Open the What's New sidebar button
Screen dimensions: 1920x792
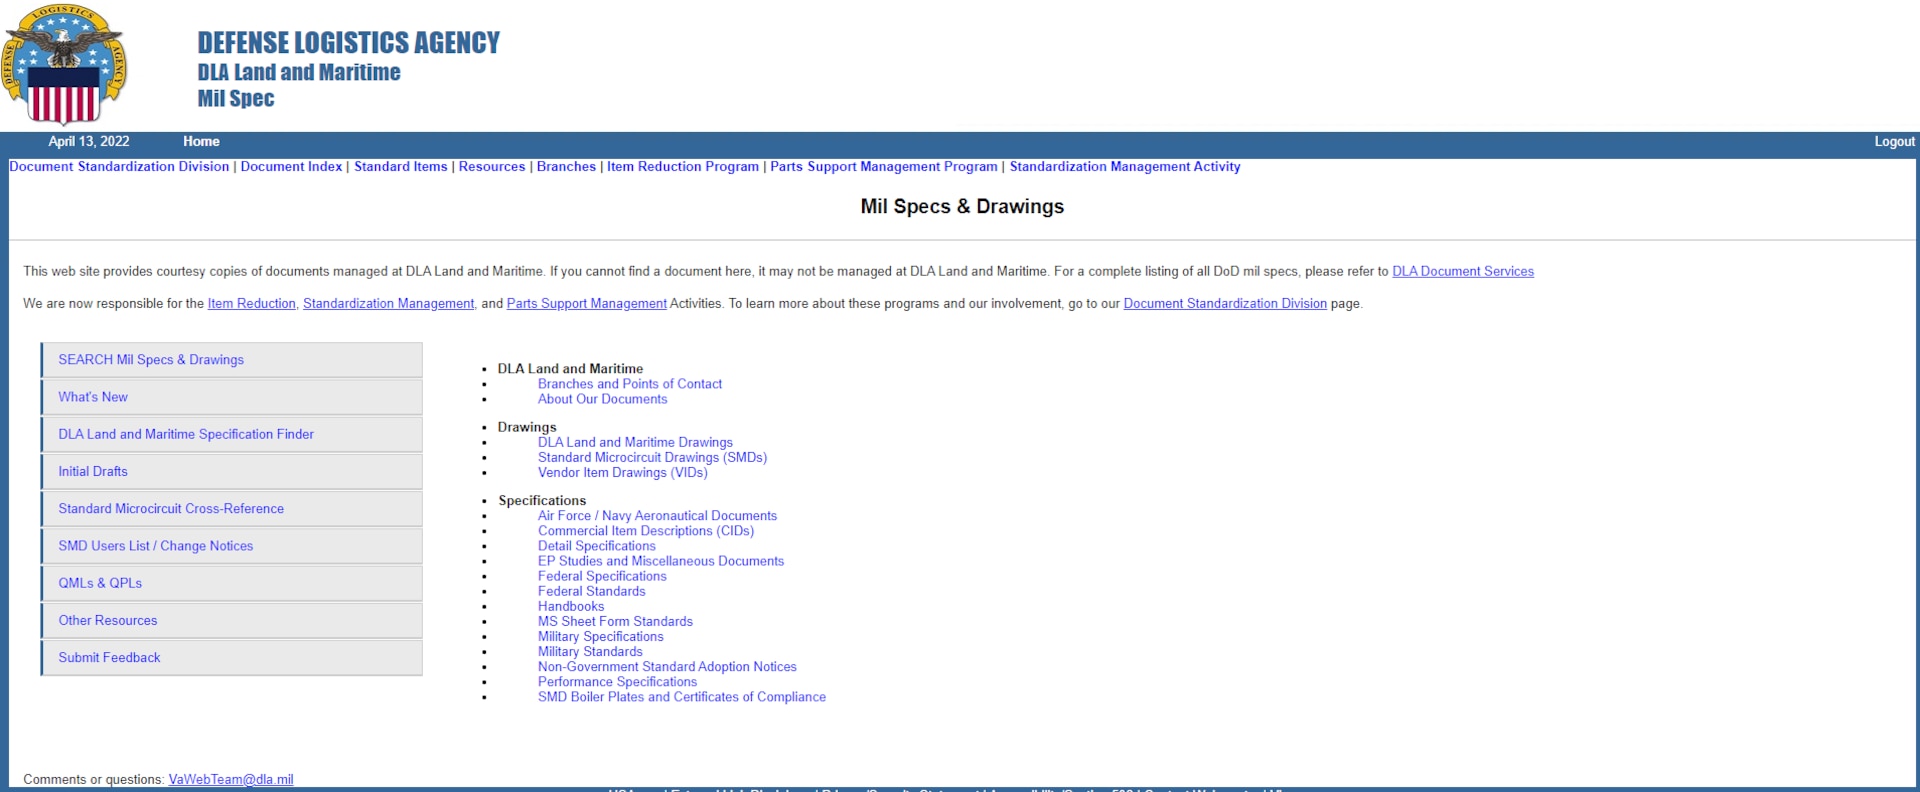[x=232, y=397]
